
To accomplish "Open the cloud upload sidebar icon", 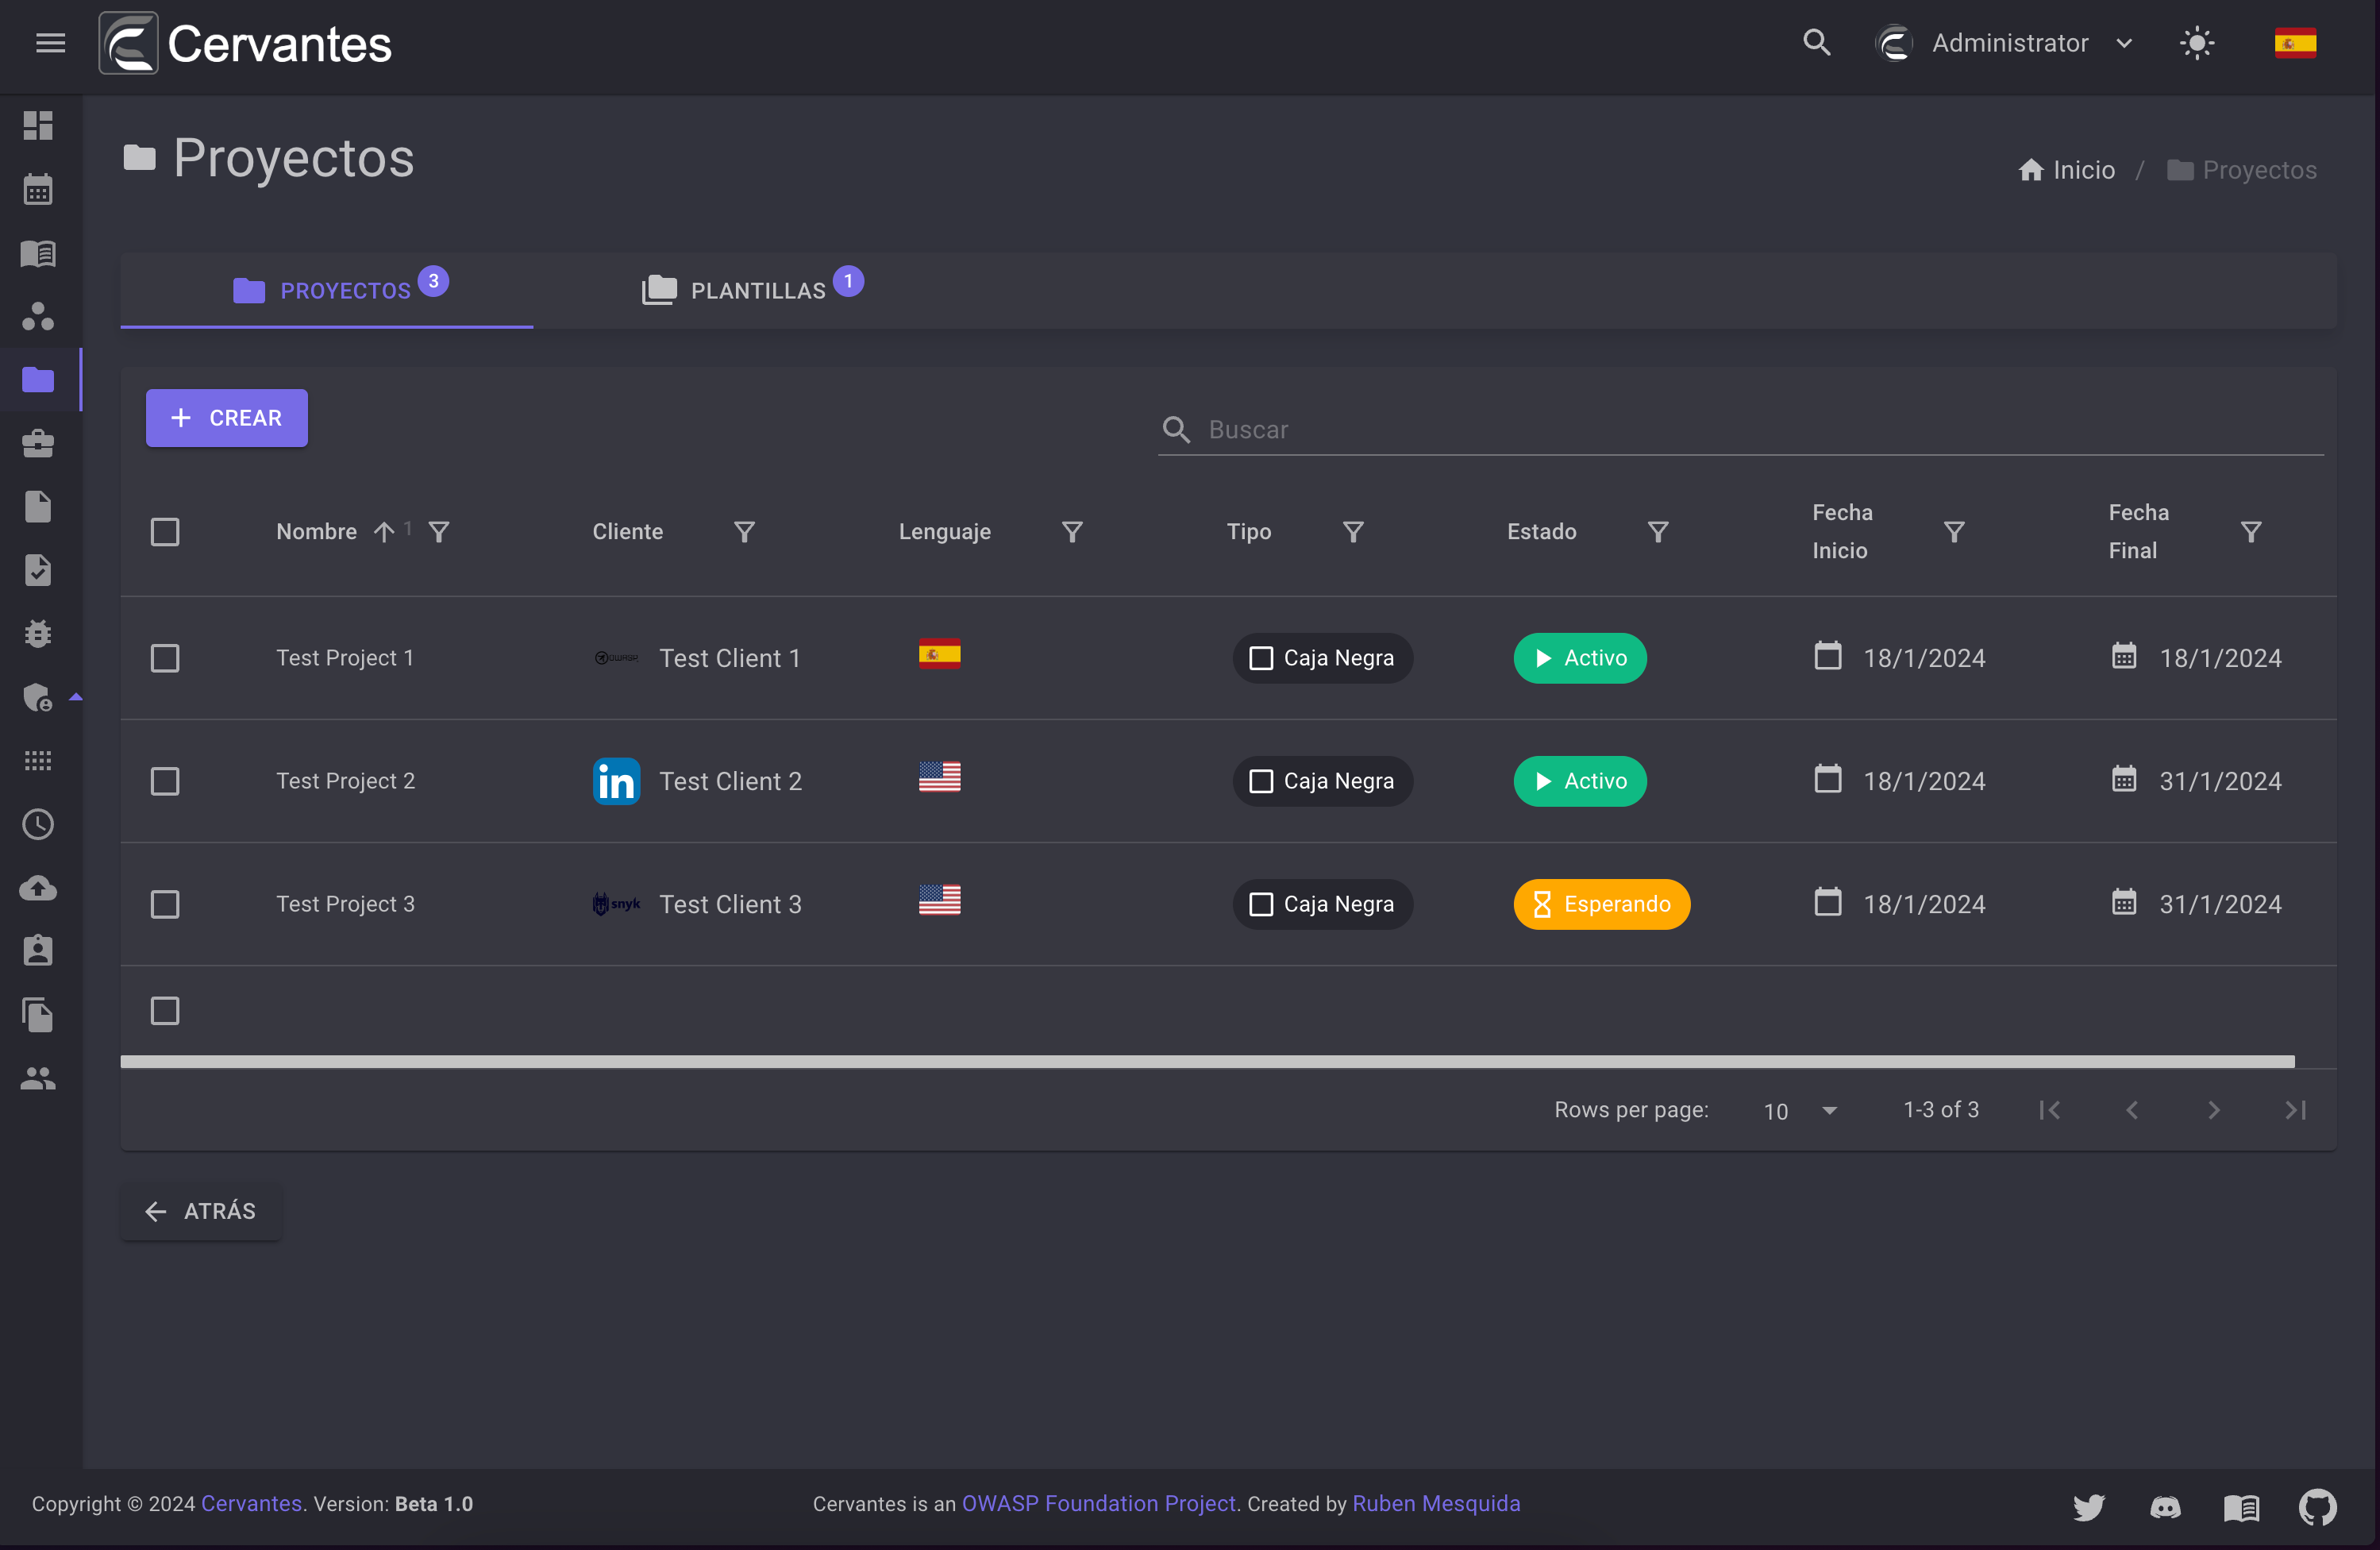I will click(x=38, y=888).
